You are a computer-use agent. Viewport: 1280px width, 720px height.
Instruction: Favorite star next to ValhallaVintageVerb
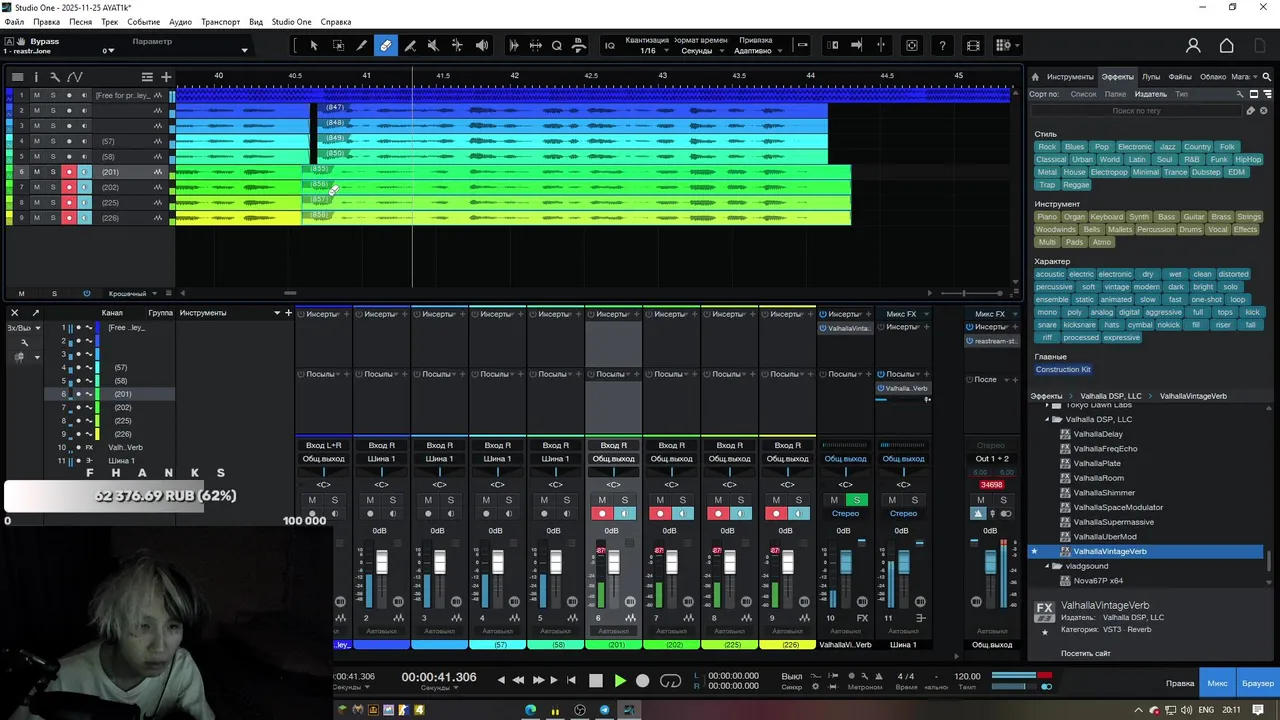pyautogui.click(x=1035, y=551)
